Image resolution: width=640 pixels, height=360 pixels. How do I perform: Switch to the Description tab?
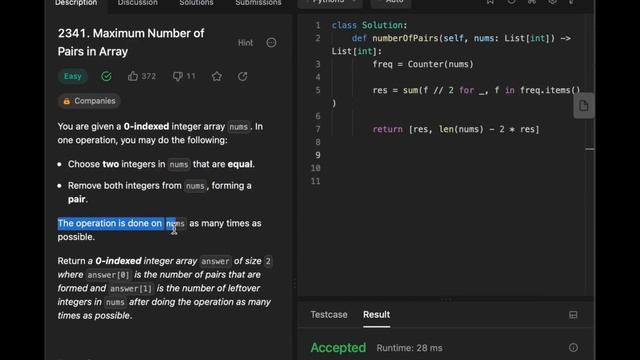[76, 3]
